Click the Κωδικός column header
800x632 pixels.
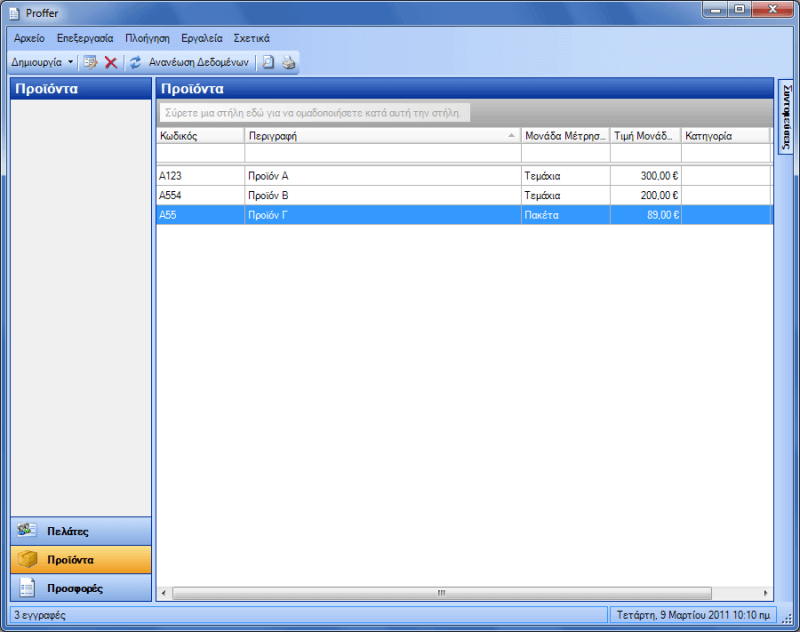200,135
